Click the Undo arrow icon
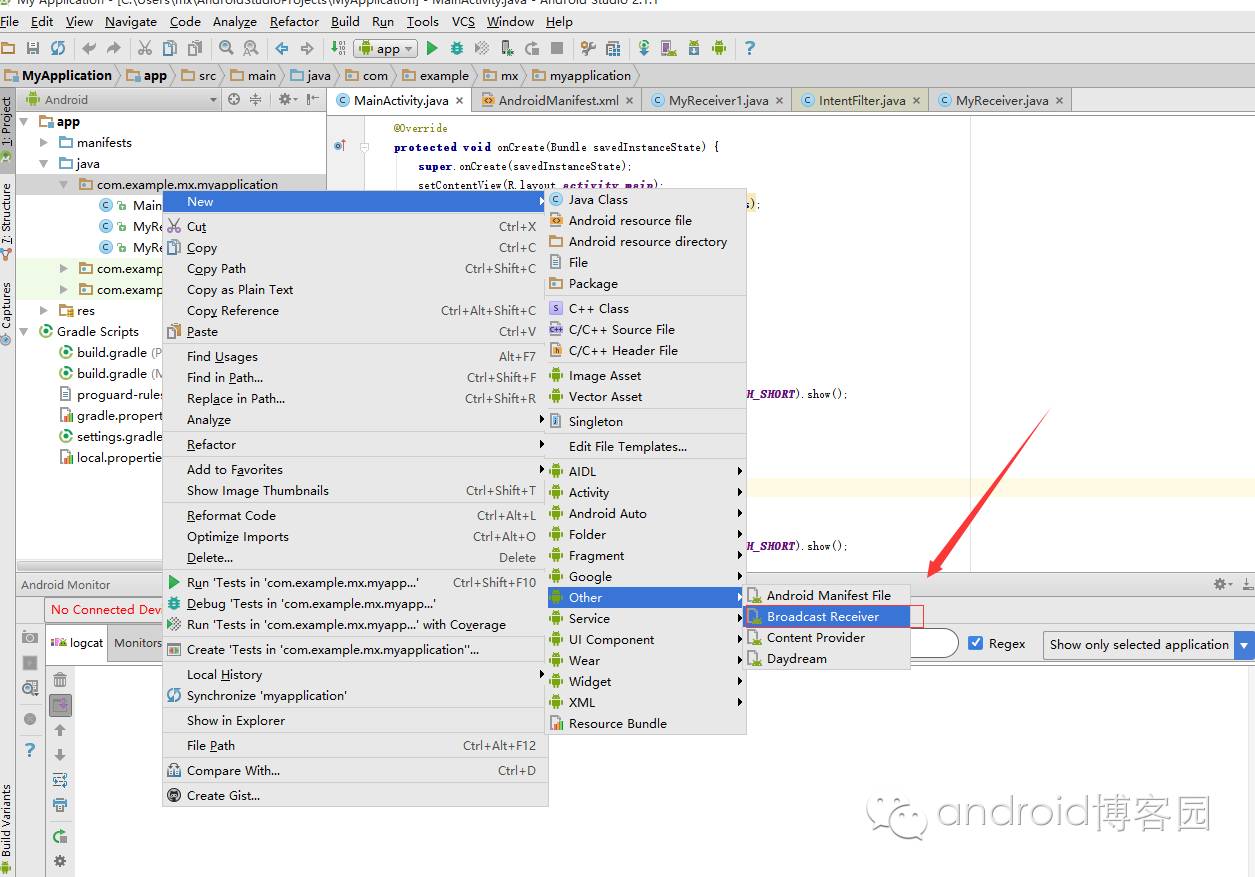The height and width of the screenshot is (877, 1255). coord(90,48)
